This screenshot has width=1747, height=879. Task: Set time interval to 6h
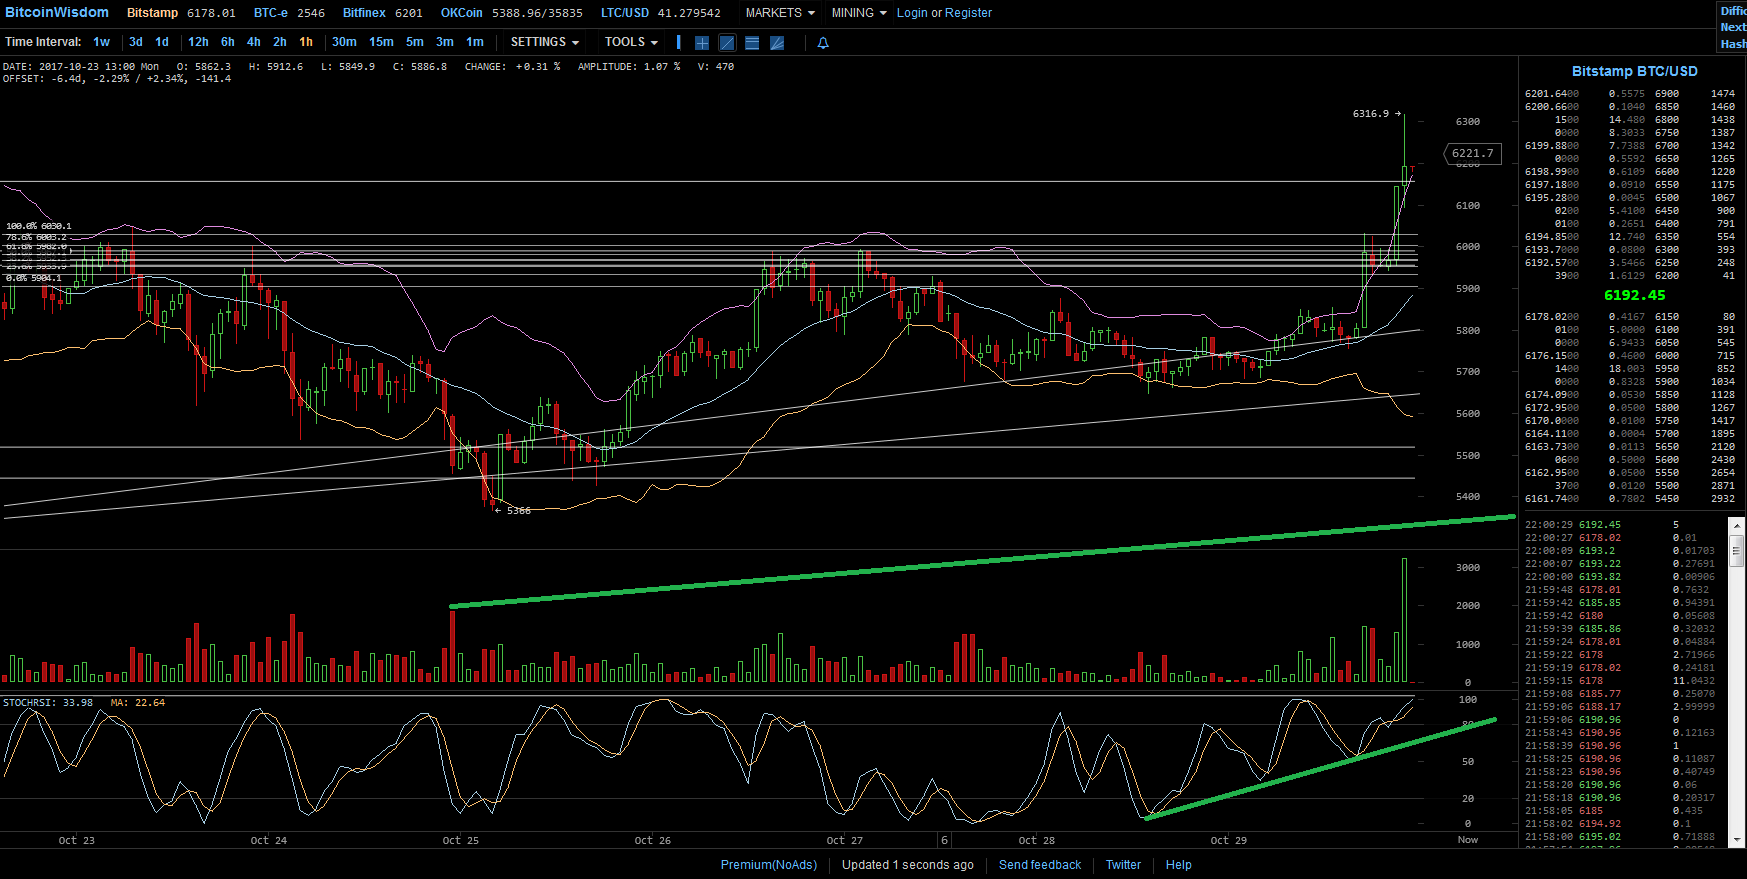pos(228,42)
